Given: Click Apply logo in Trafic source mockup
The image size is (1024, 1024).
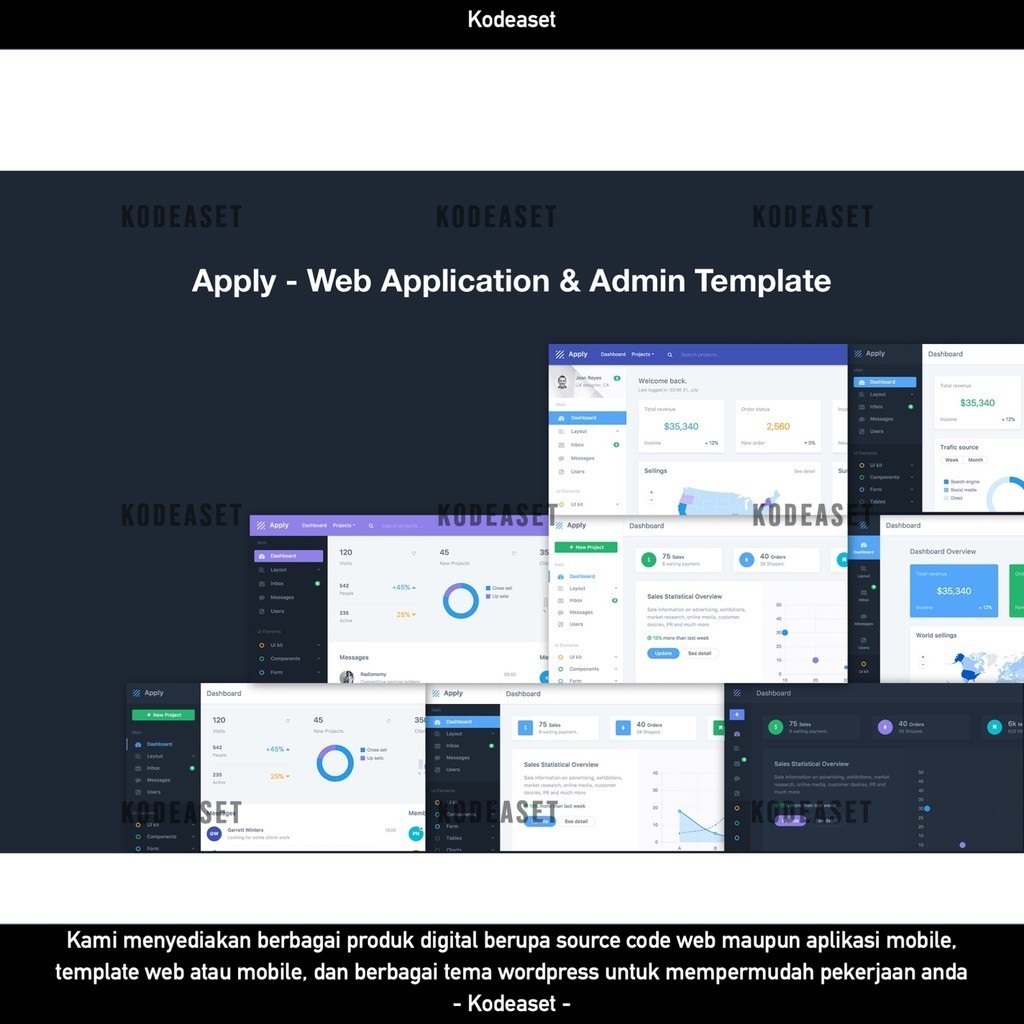Looking at the screenshot, I should (869, 353).
